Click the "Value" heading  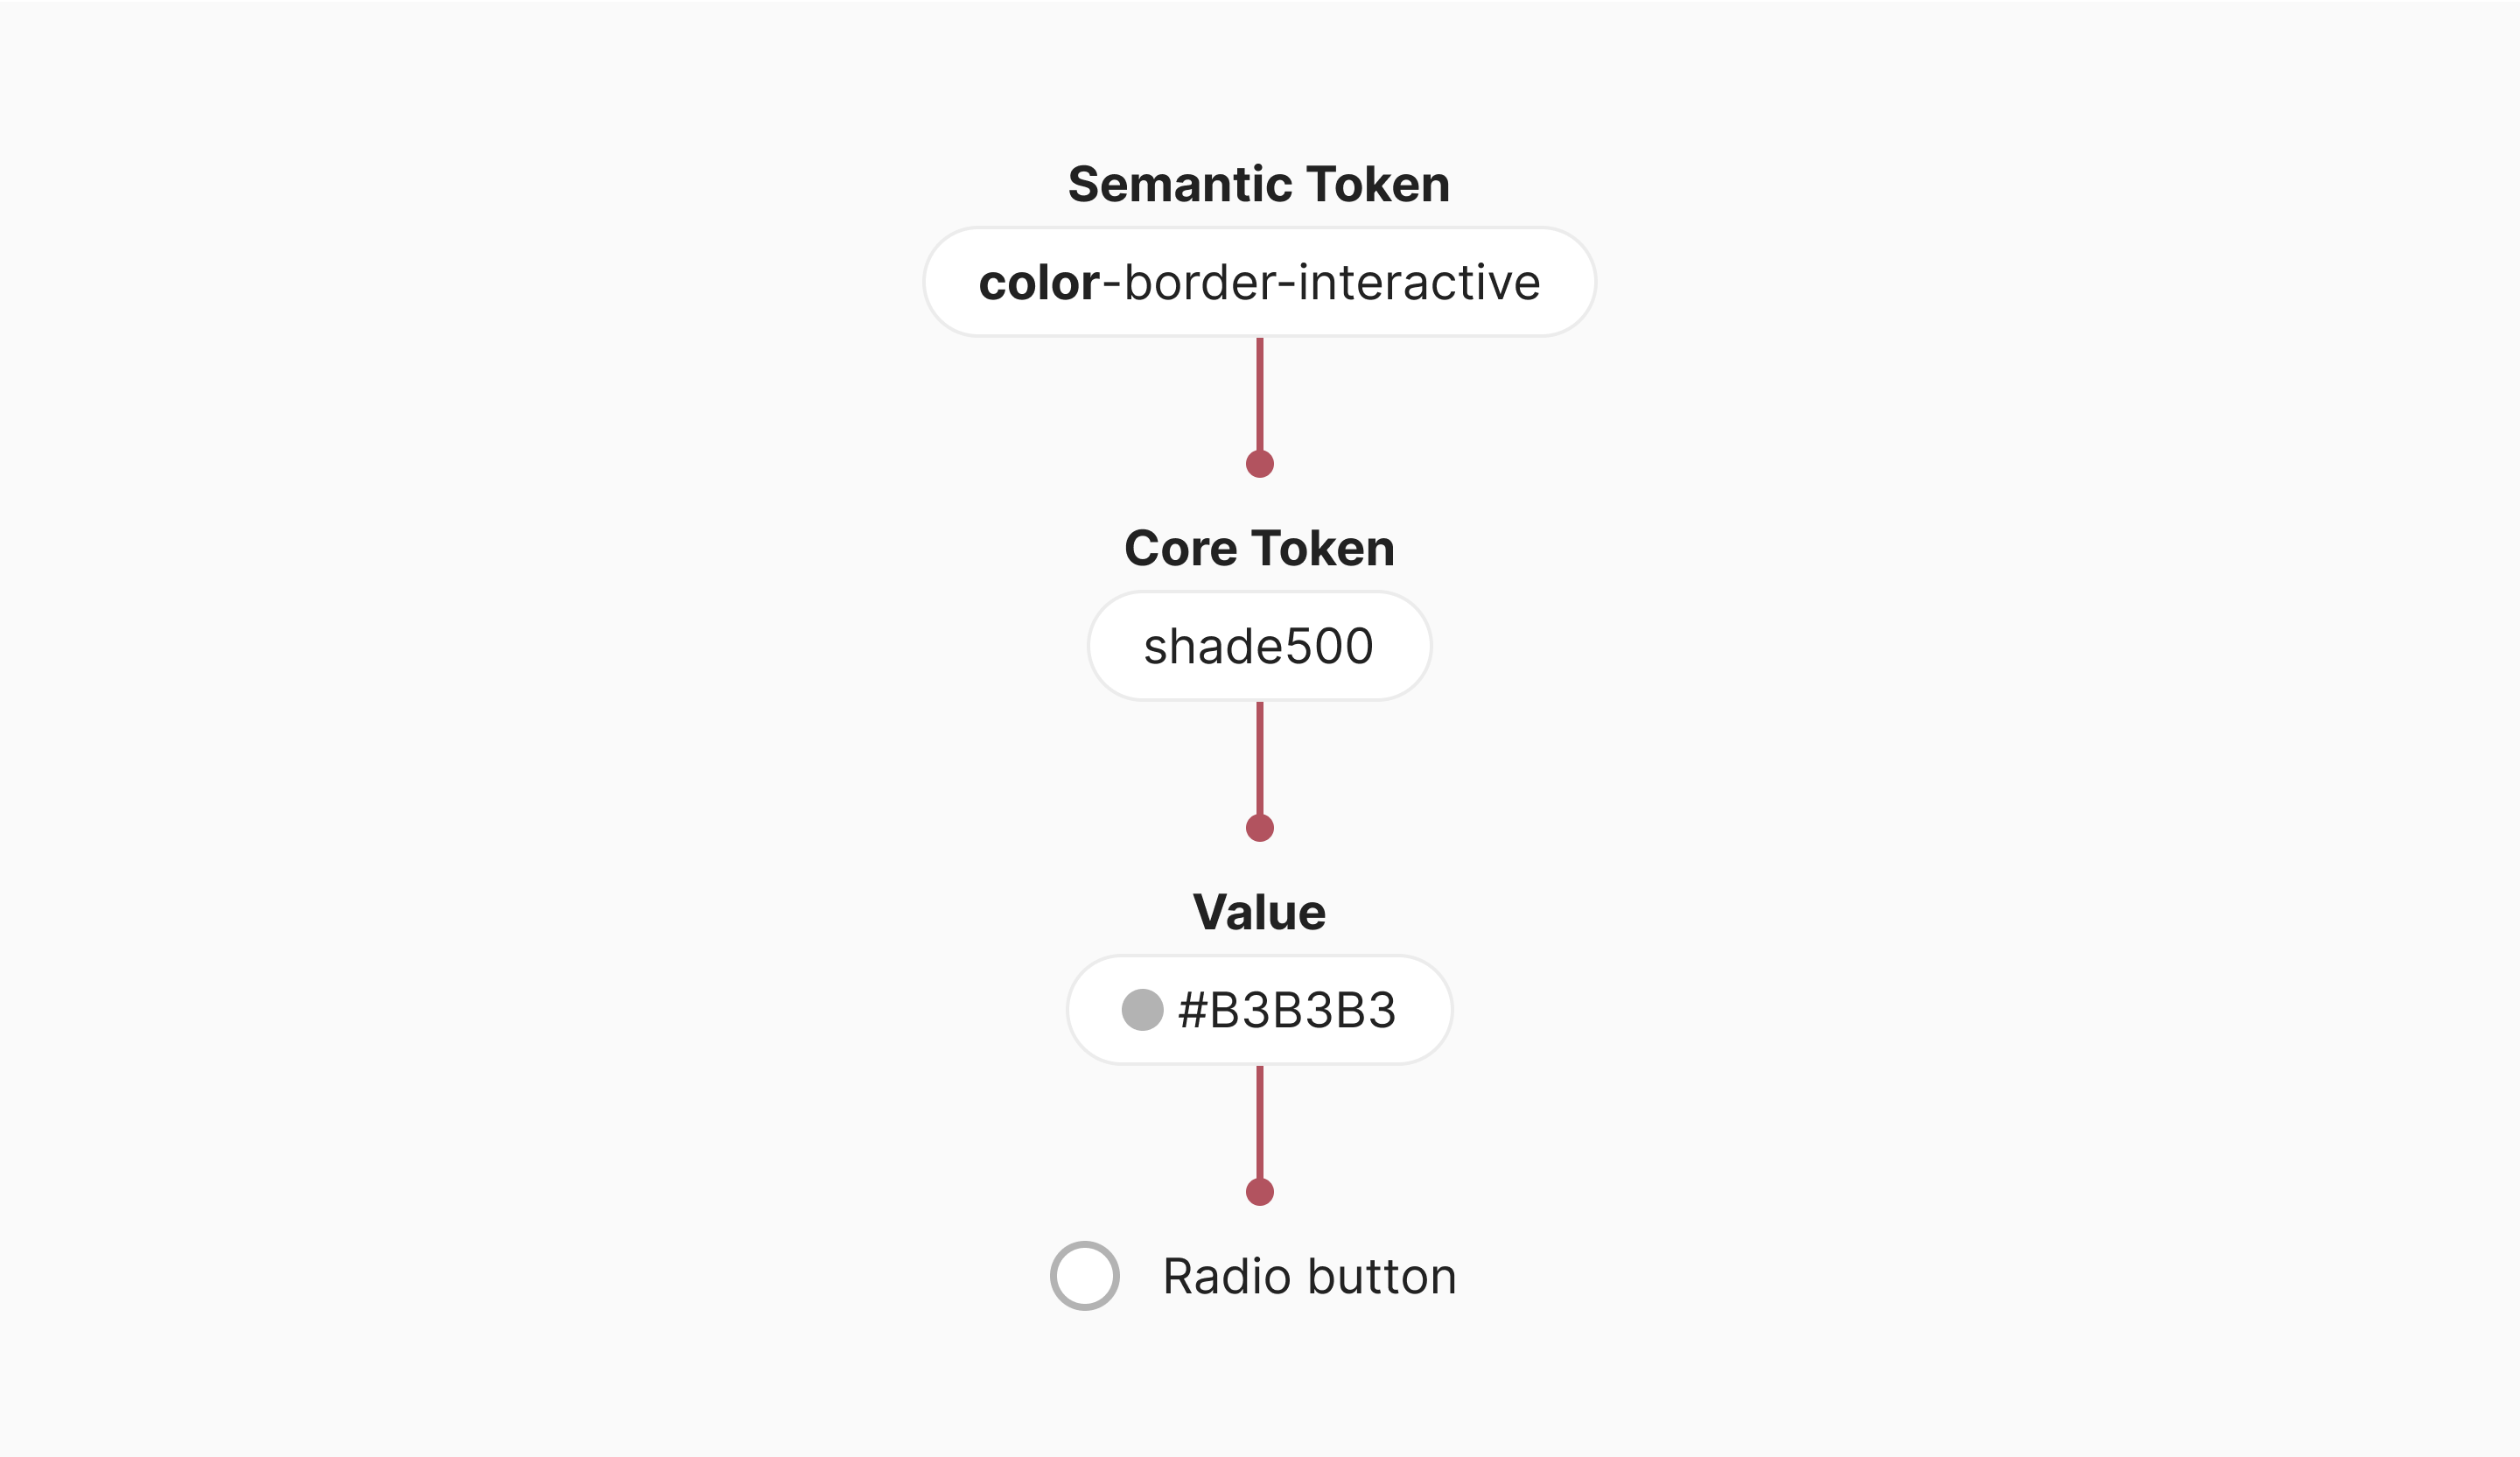pos(1259,912)
